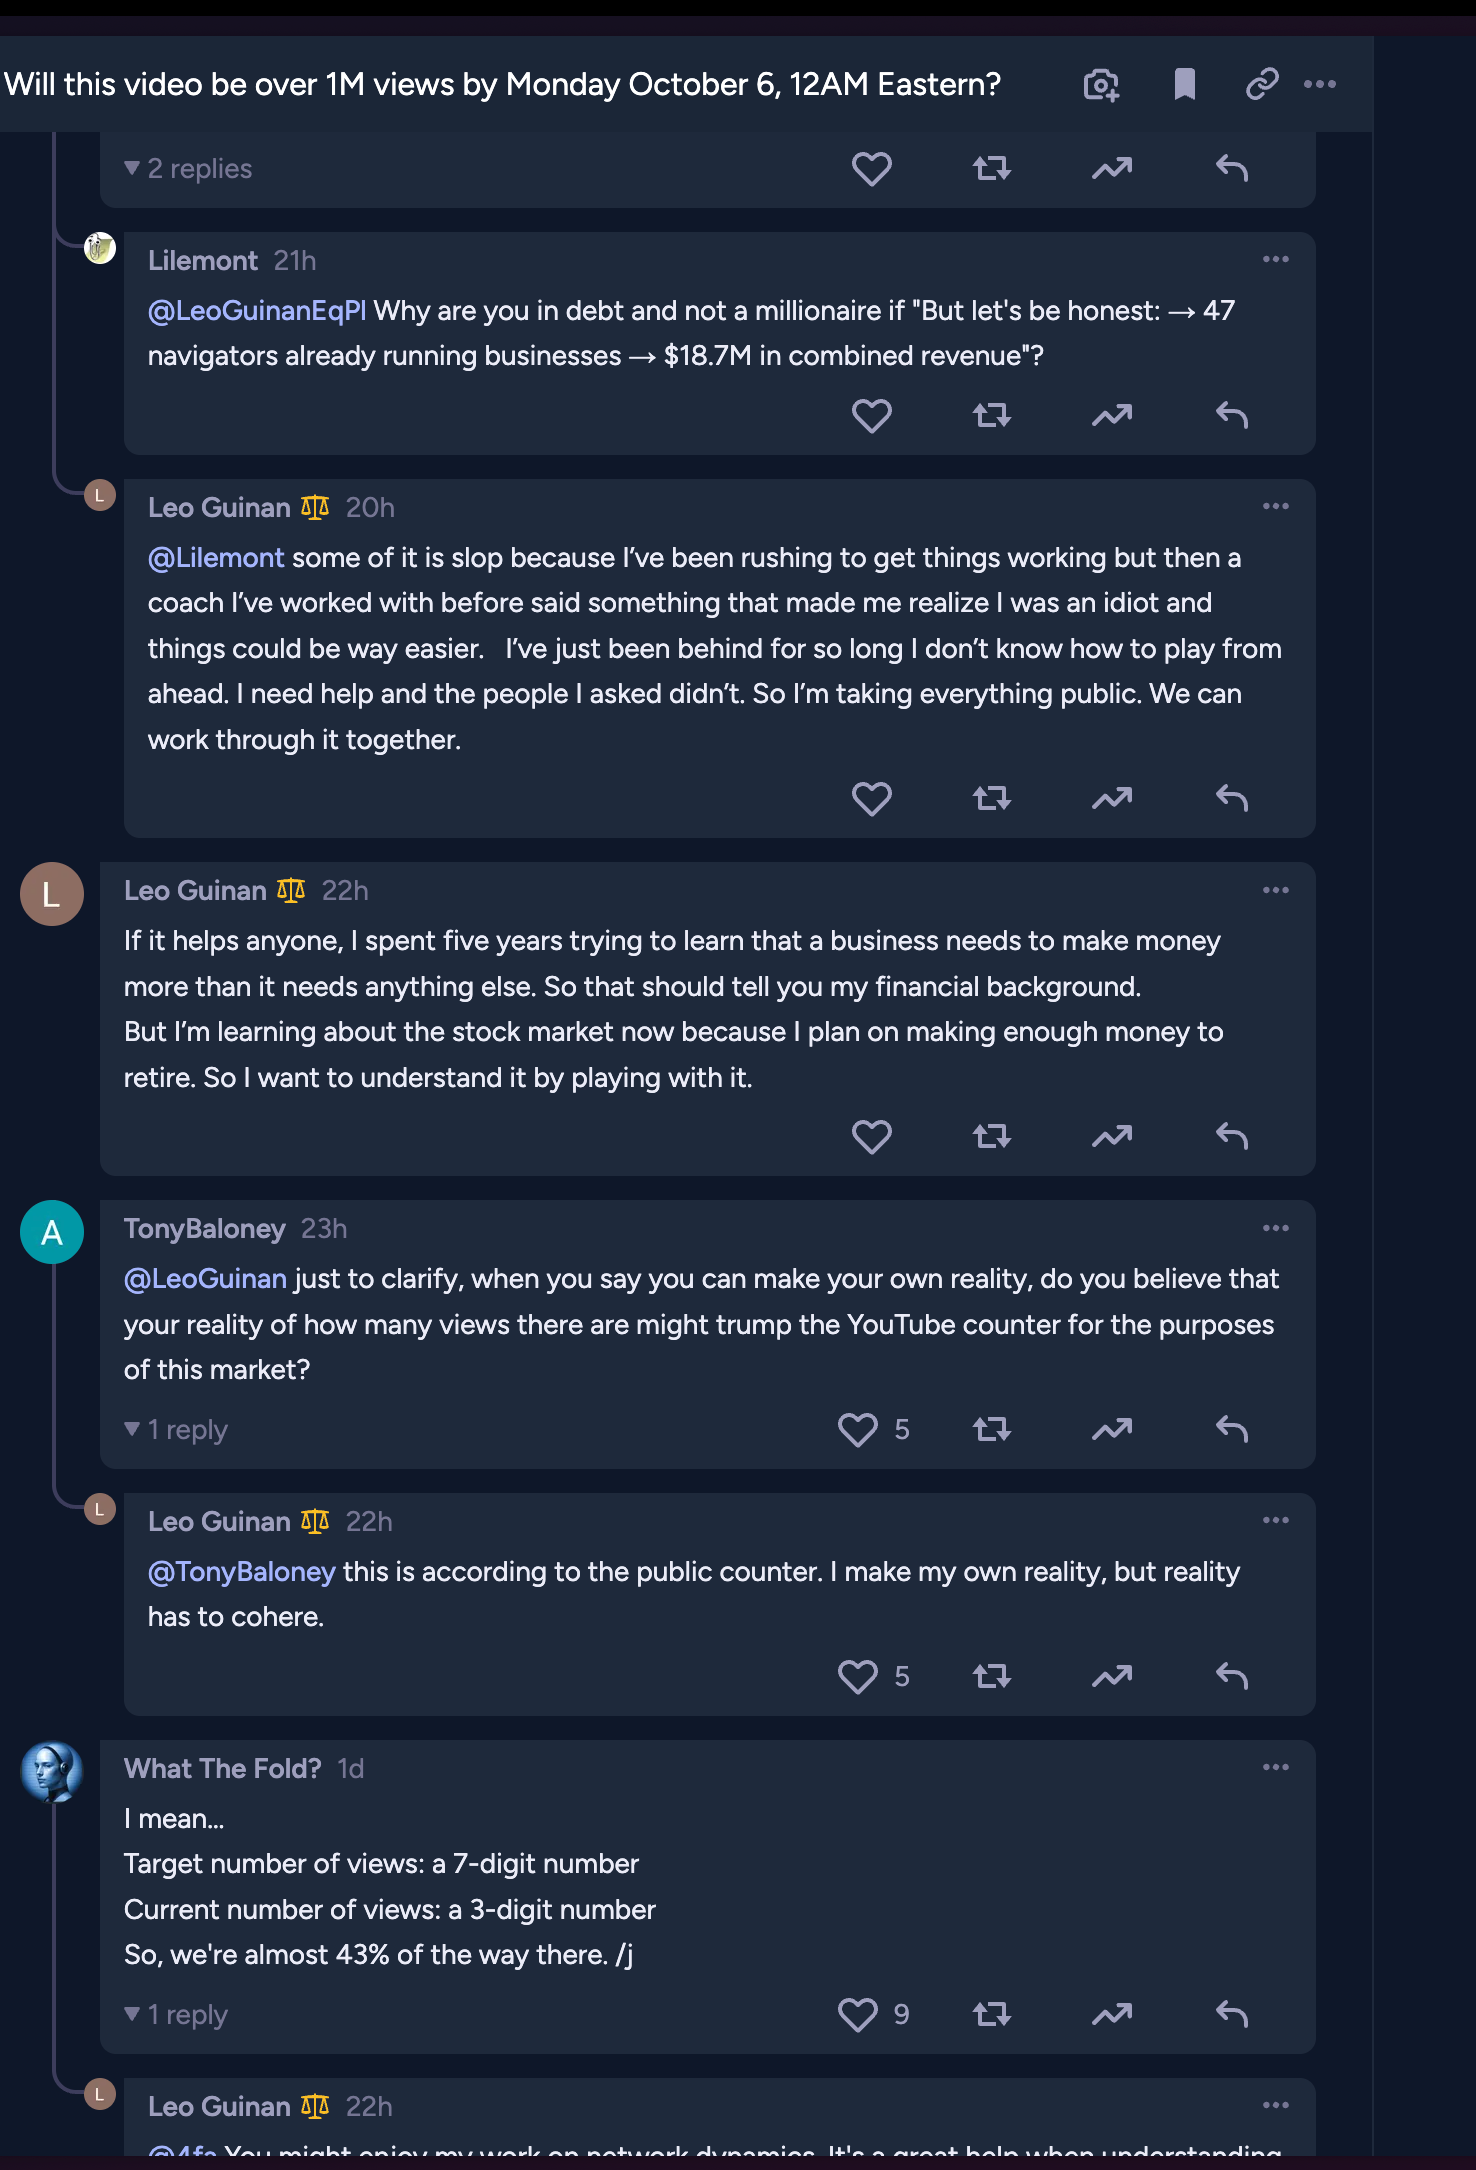This screenshot has width=1476, height=2170.
Task: Bookmark this market using the header icon
Action: click(x=1184, y=85)
